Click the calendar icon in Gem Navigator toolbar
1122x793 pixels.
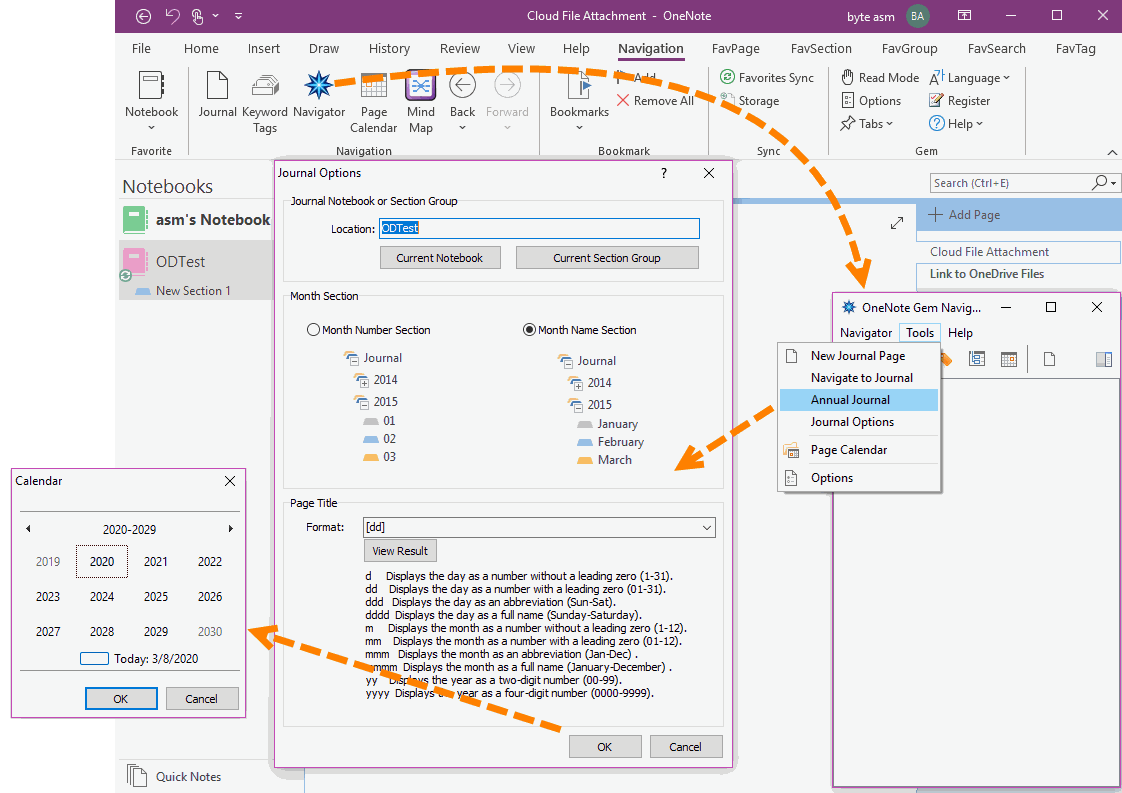1008,358
